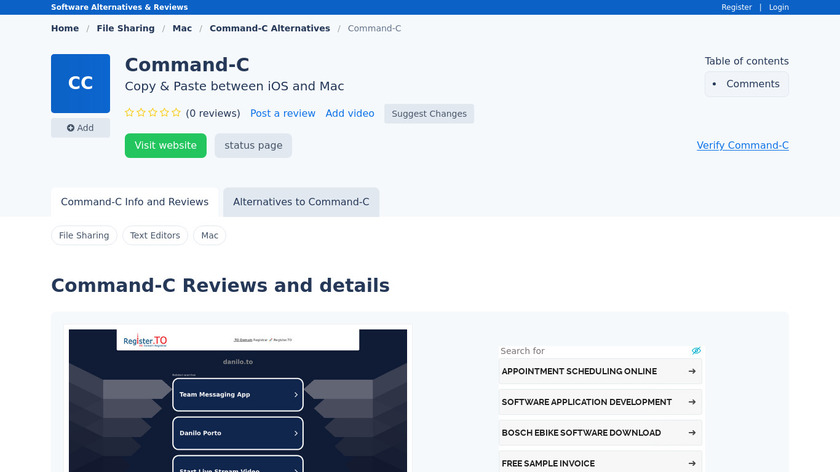Click Verify Command-C link
The image size is (840, 472).
pos(742,145)
